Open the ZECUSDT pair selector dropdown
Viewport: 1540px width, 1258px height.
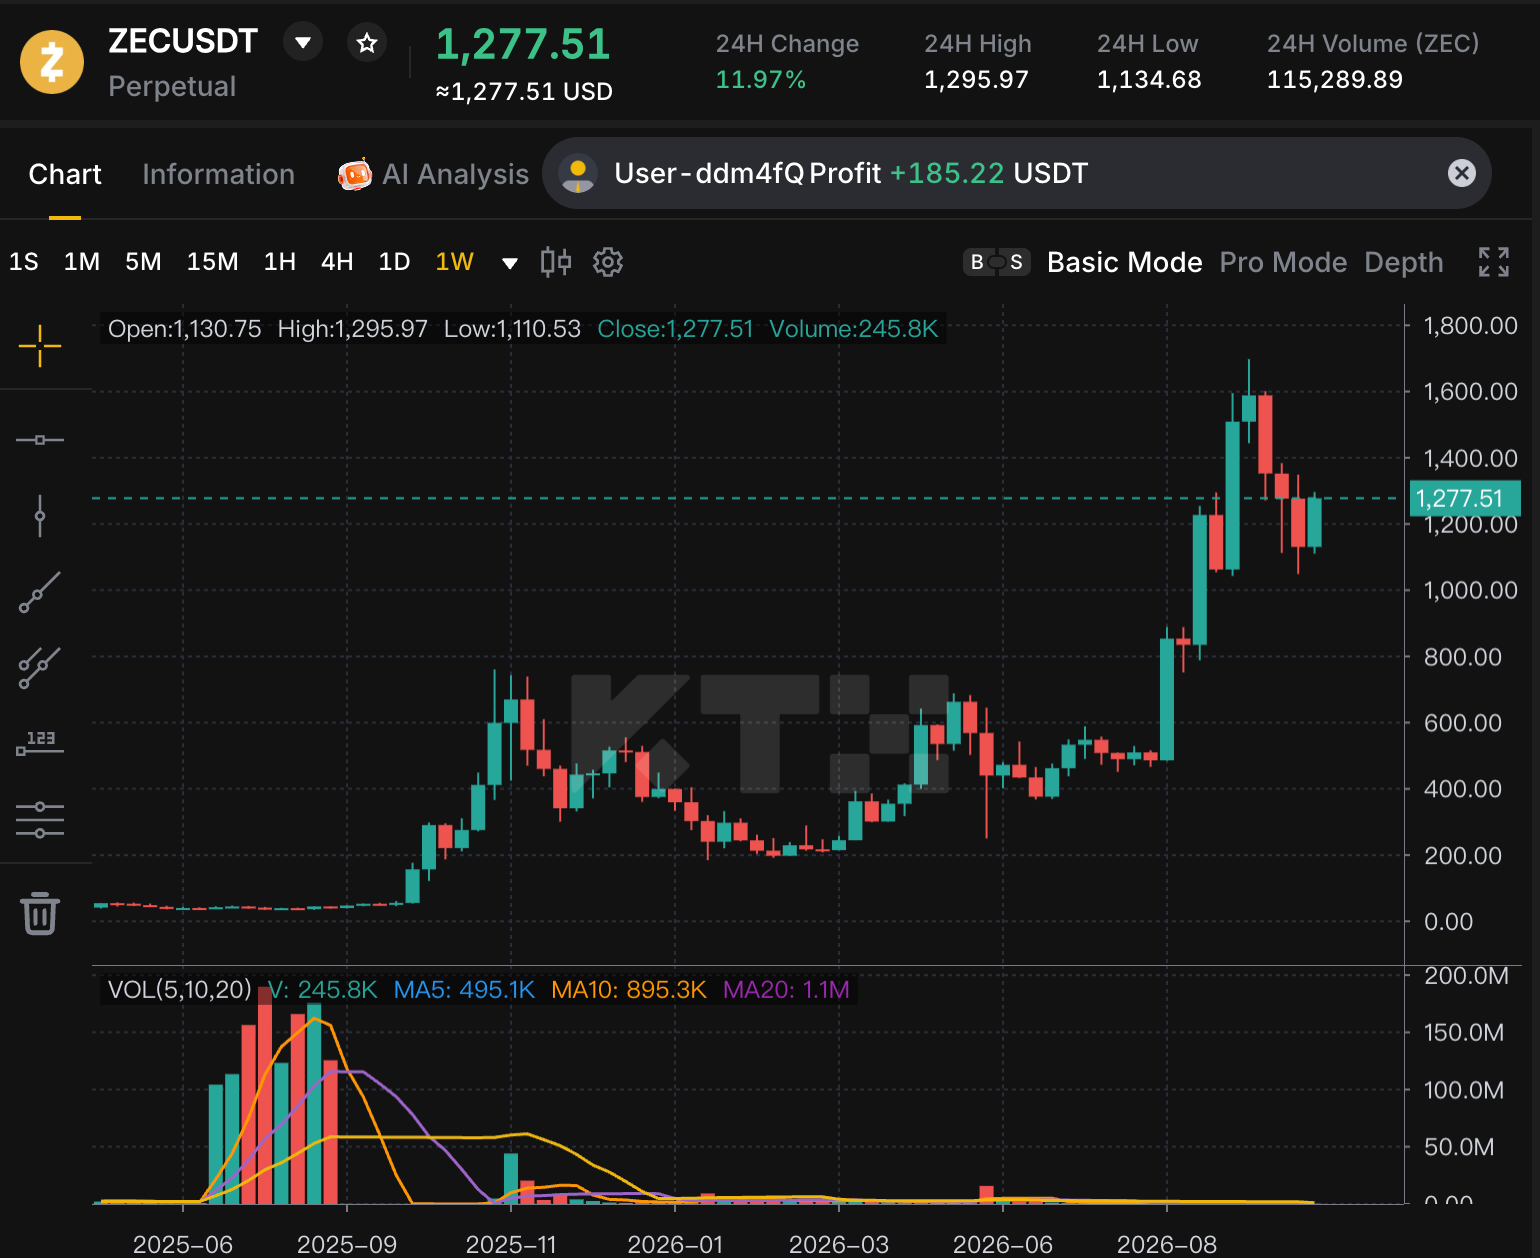tap(303, 43)
